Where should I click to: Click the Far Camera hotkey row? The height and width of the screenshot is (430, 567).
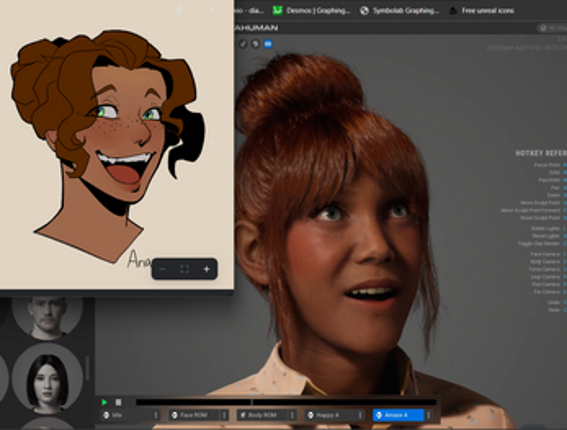click(550, 291)
